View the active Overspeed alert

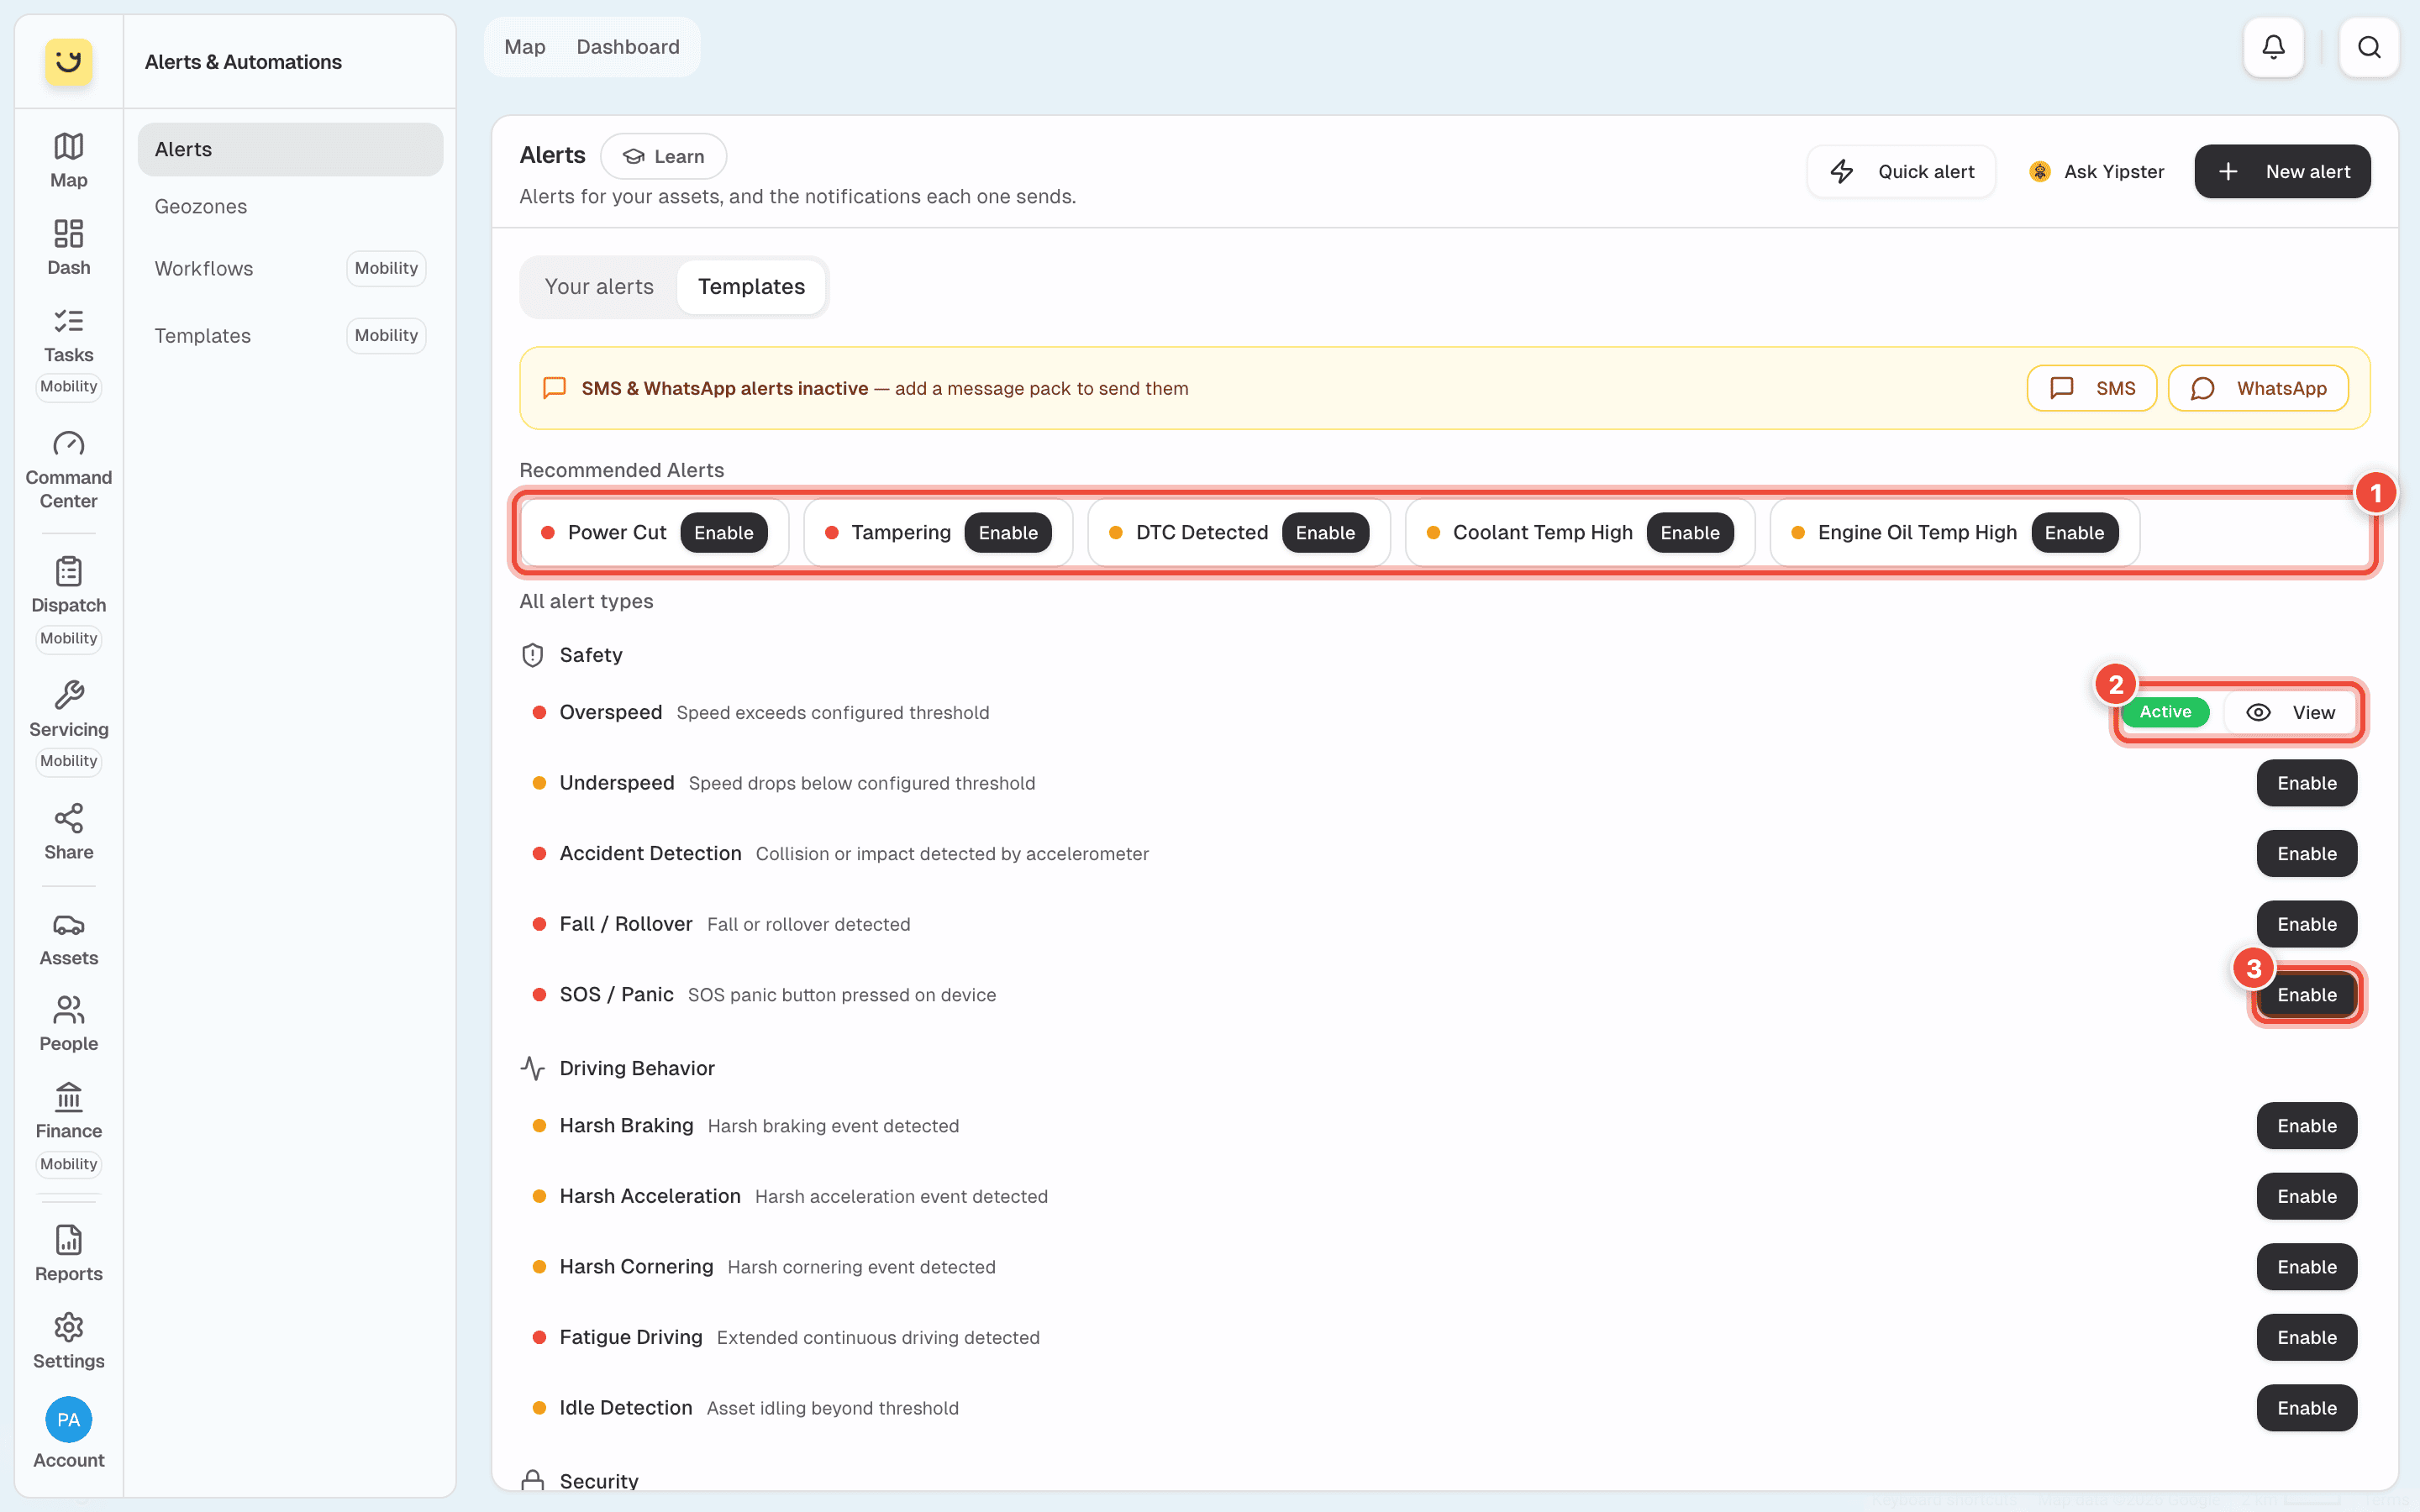coord(2290,712)
